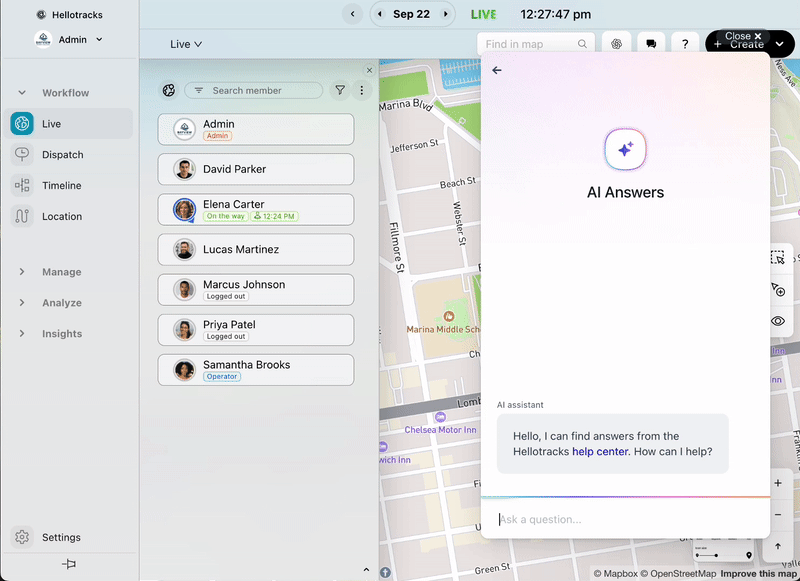Open the help center link
The width and height of the screenshot is (800, 581).
(x=600, y=451)
